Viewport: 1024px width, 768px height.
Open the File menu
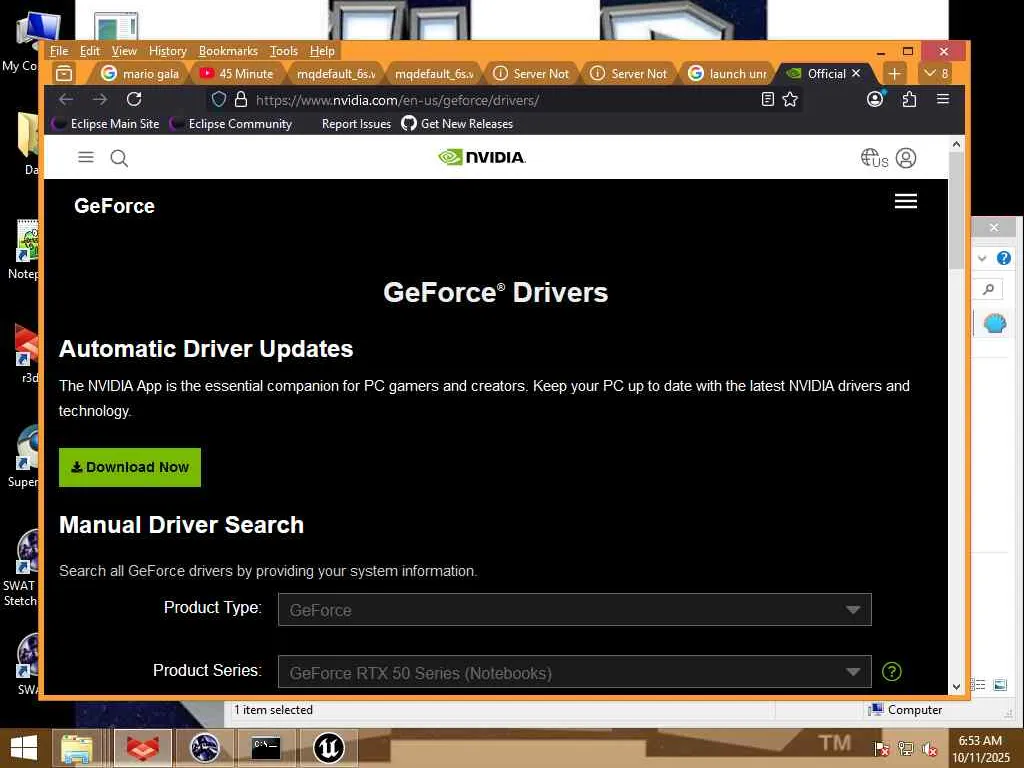(59, 51)
